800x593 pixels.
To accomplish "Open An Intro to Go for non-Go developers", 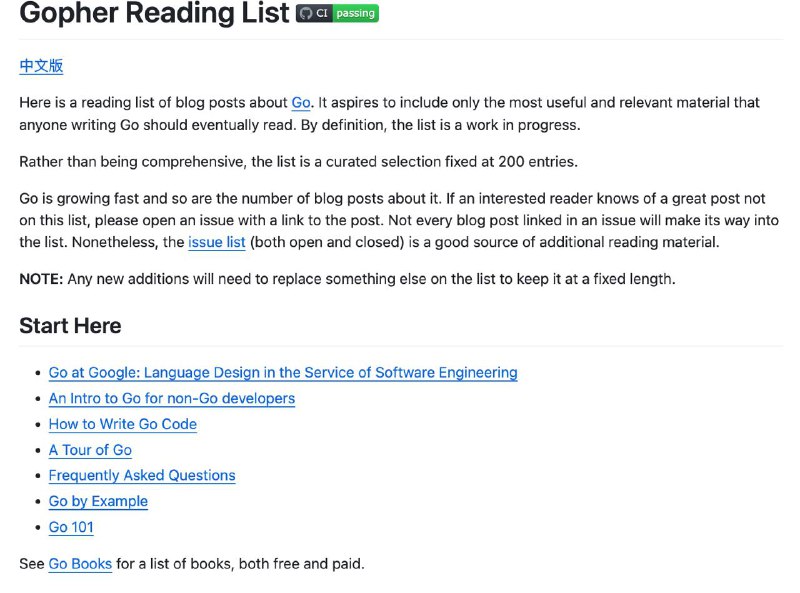I will pyautogui.click(x=172, y=398).
